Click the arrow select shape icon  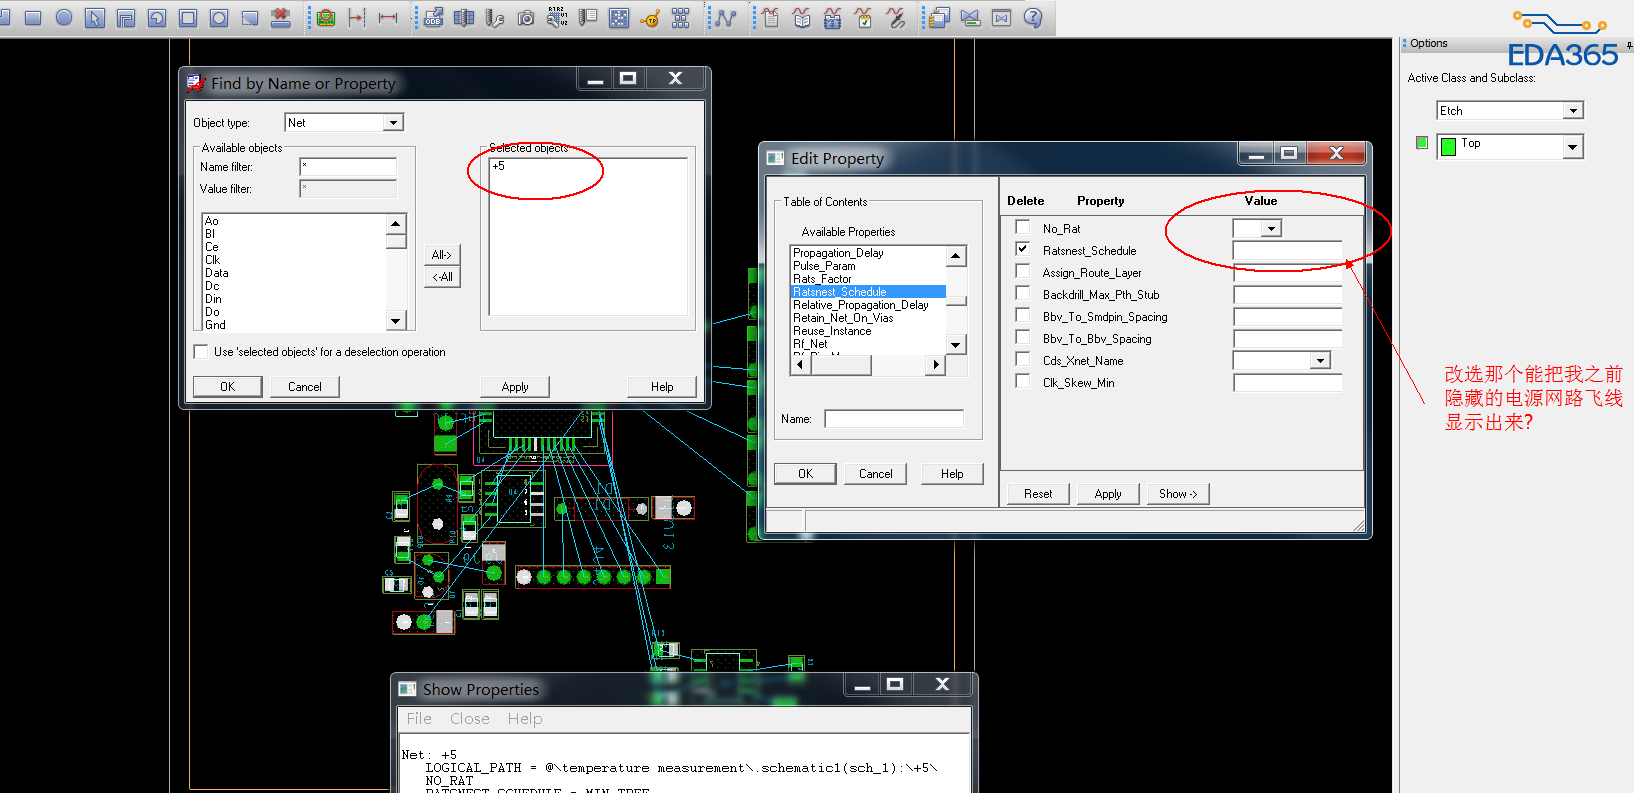[95, 18]
